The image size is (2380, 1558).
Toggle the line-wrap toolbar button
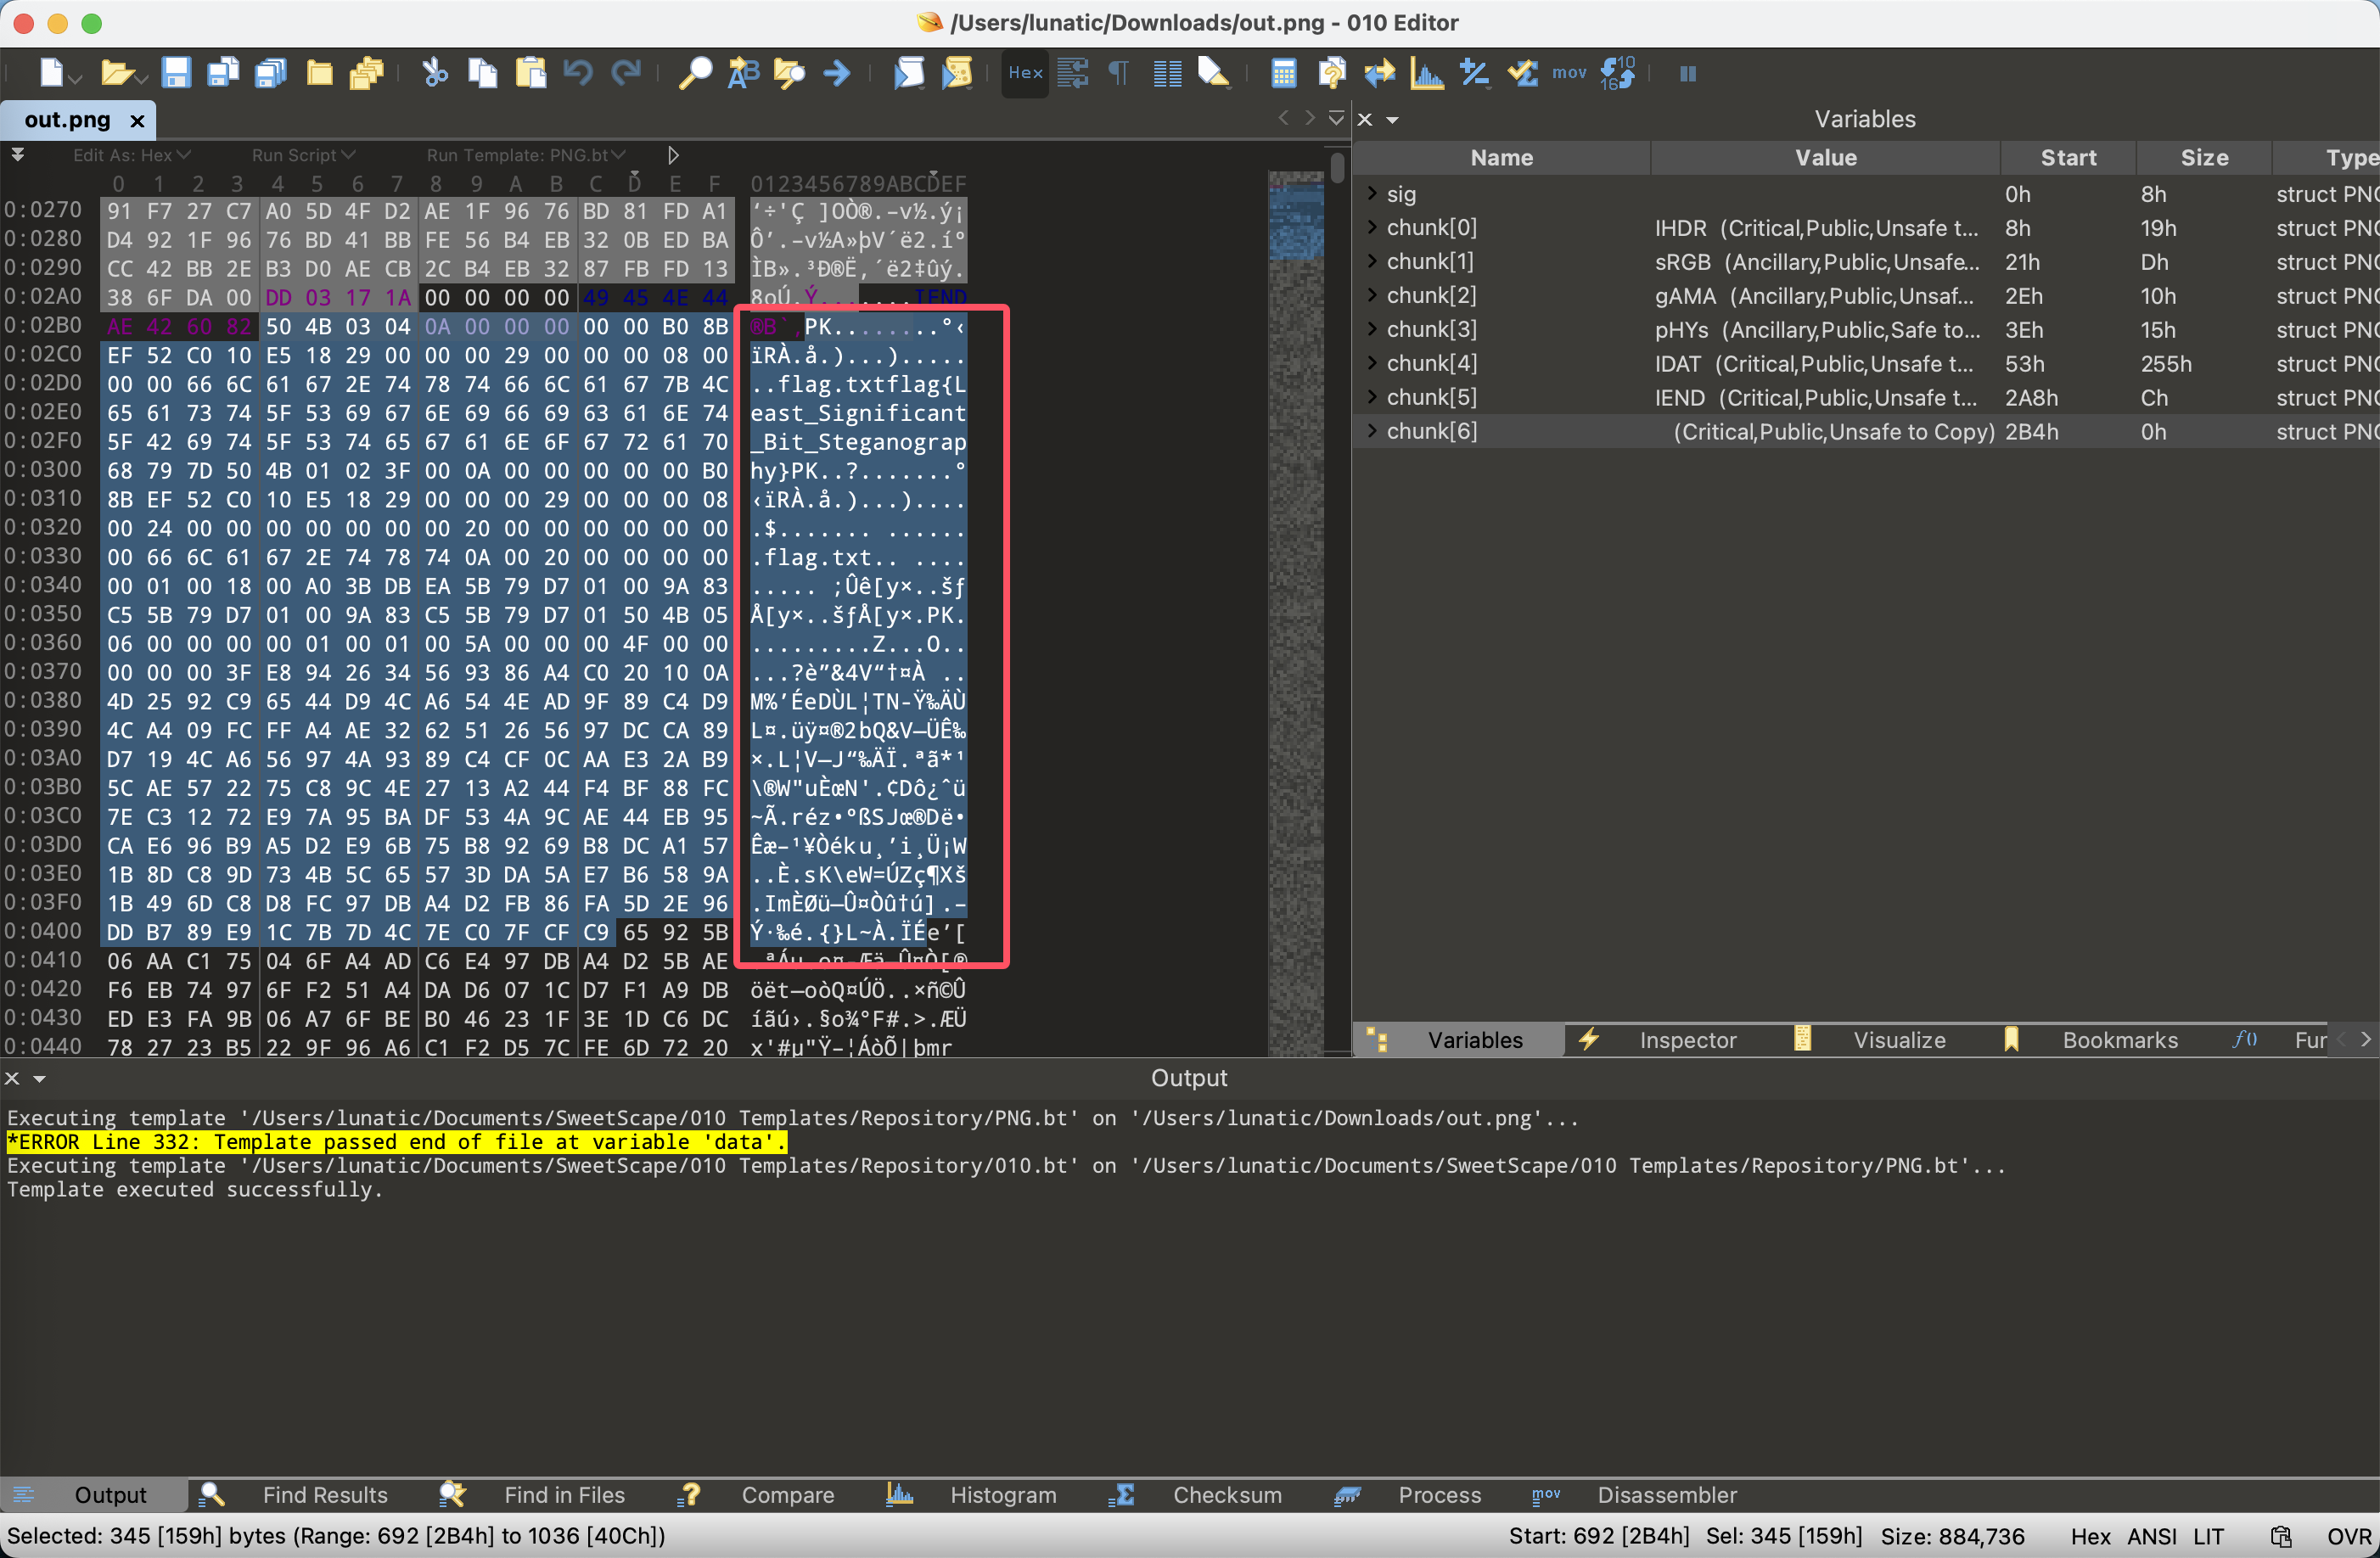(x=1073, y=73)
